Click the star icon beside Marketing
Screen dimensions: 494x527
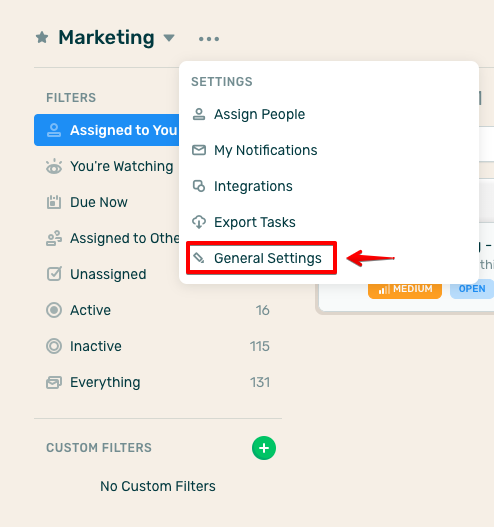coord(42,38)
